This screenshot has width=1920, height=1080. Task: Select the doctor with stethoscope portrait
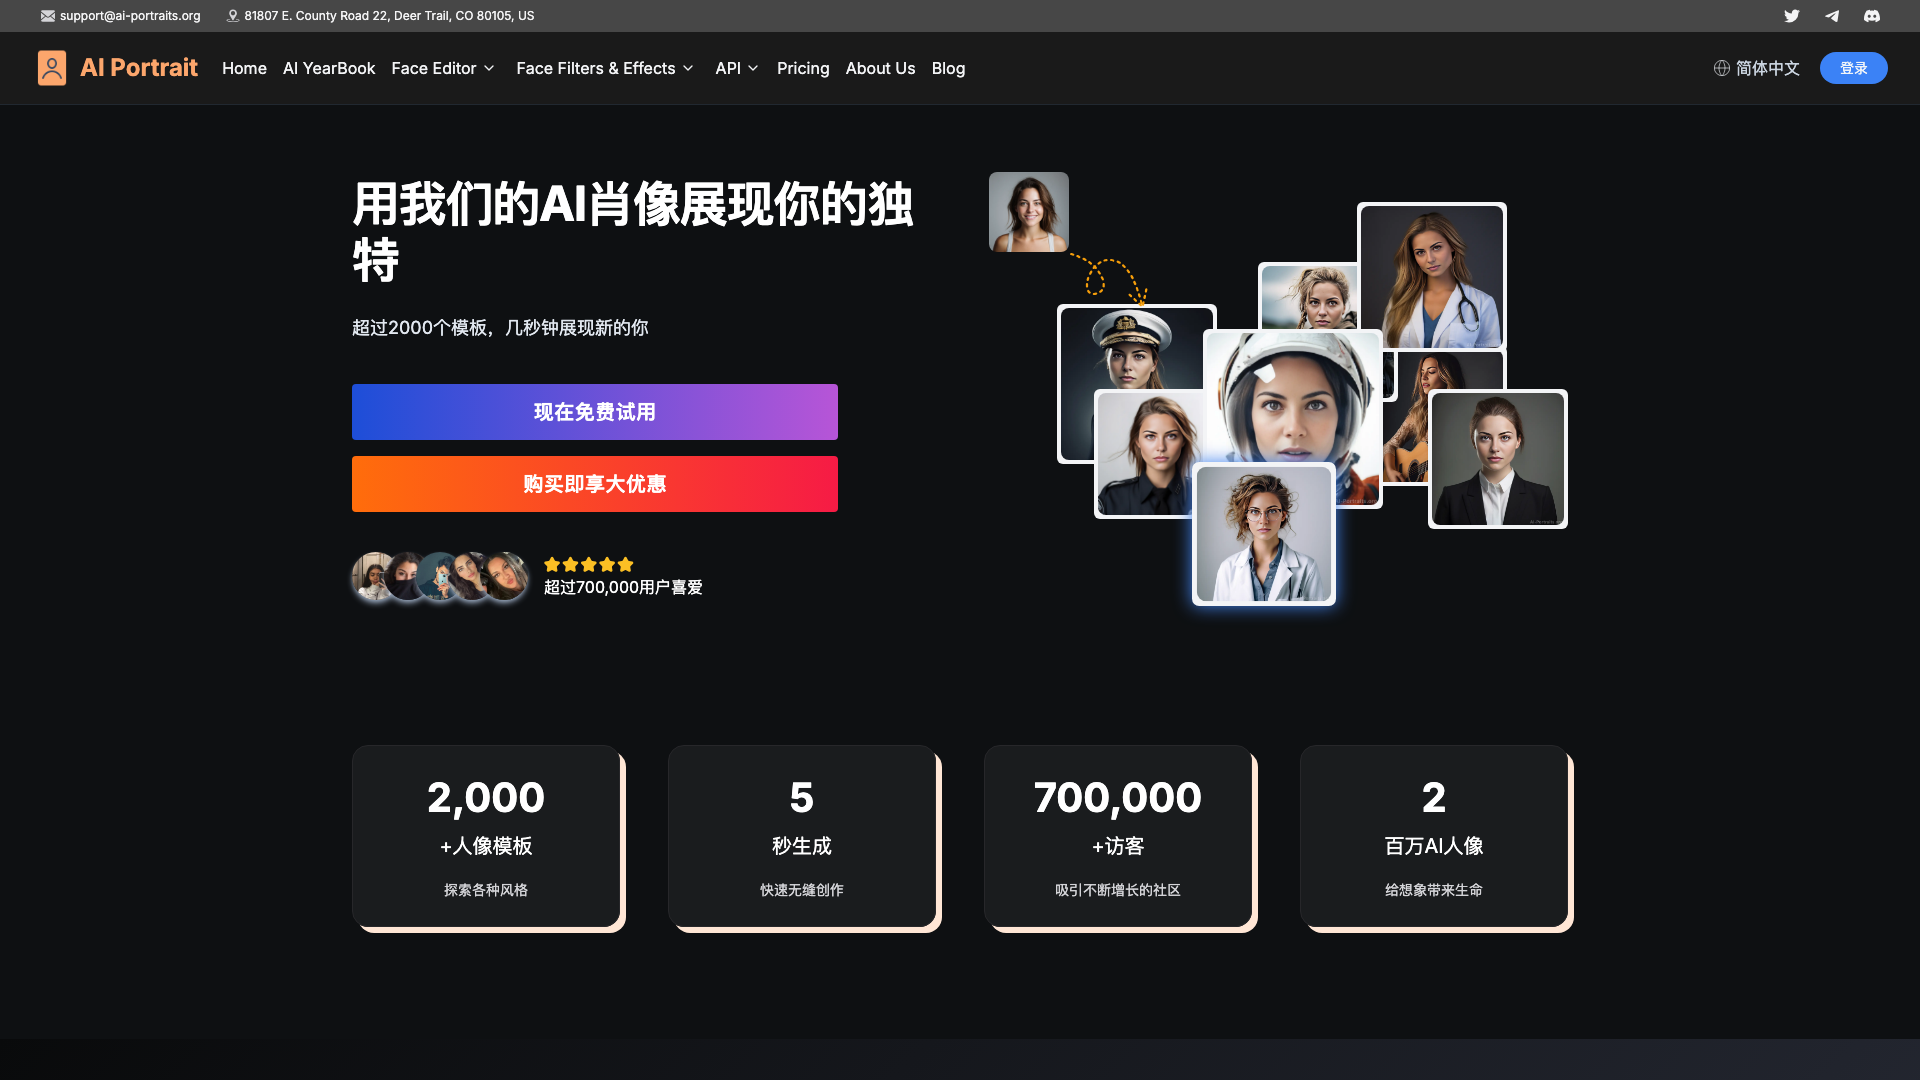1432,276
